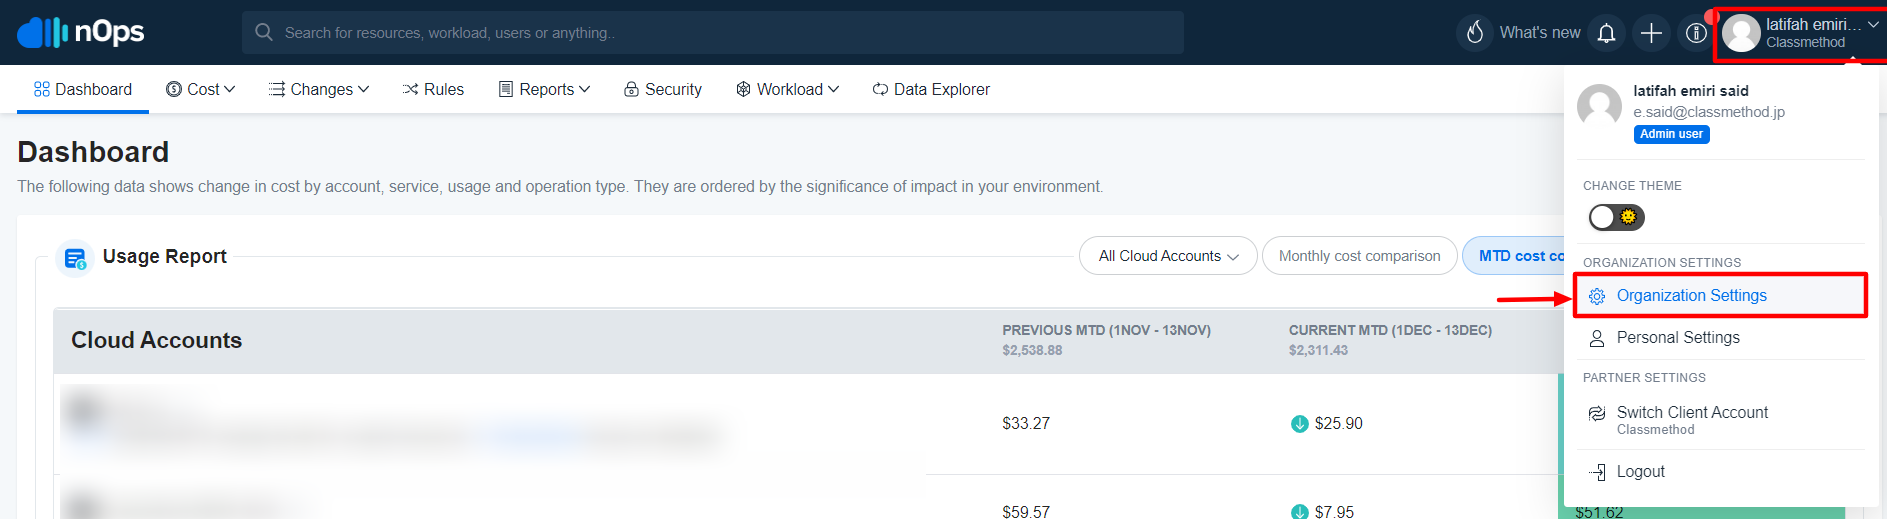The image size is (1887, 519).
Task: Click profile avatar in top bar
Action: [x=1741, y=33]
